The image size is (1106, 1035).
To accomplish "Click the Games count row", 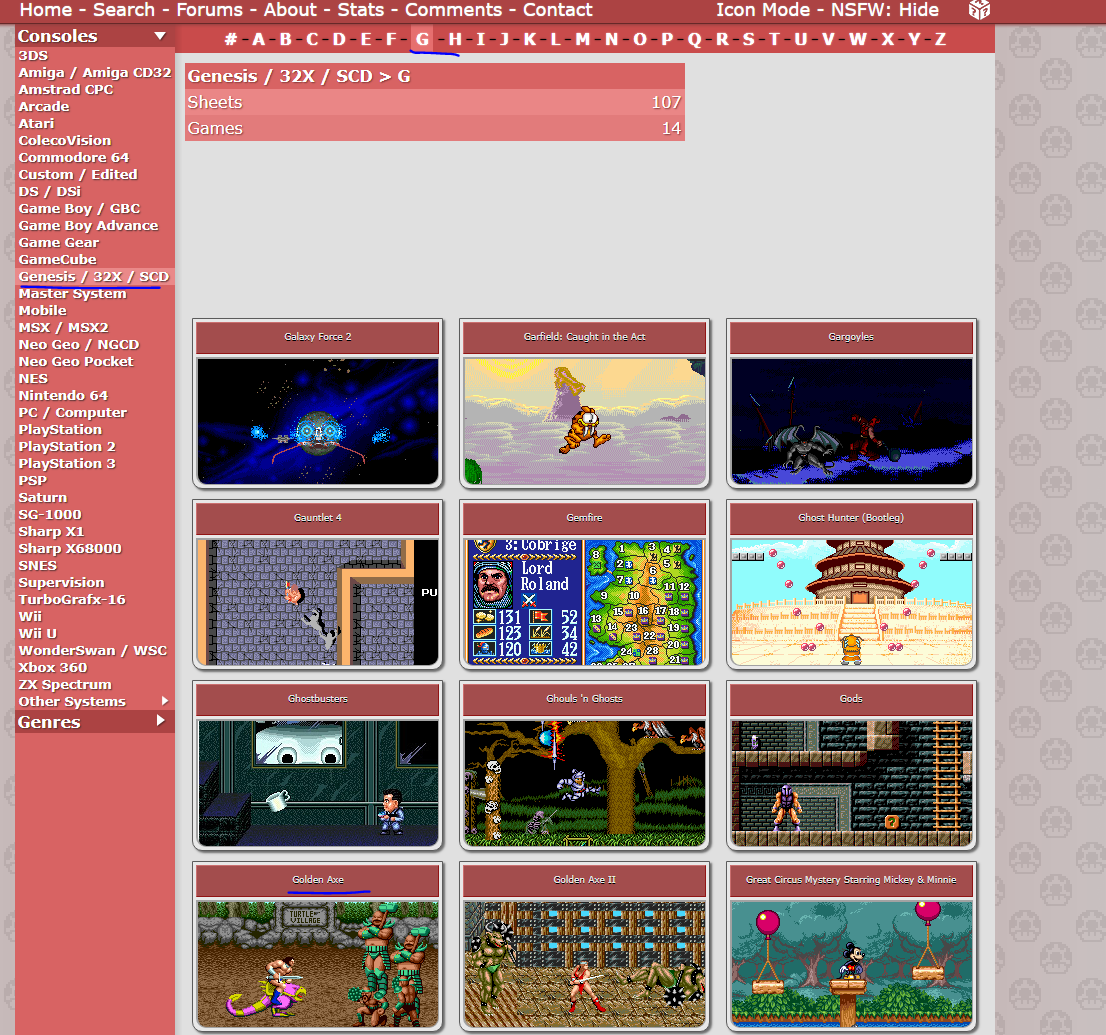I will pyautogui.click(x=434, y=128).
